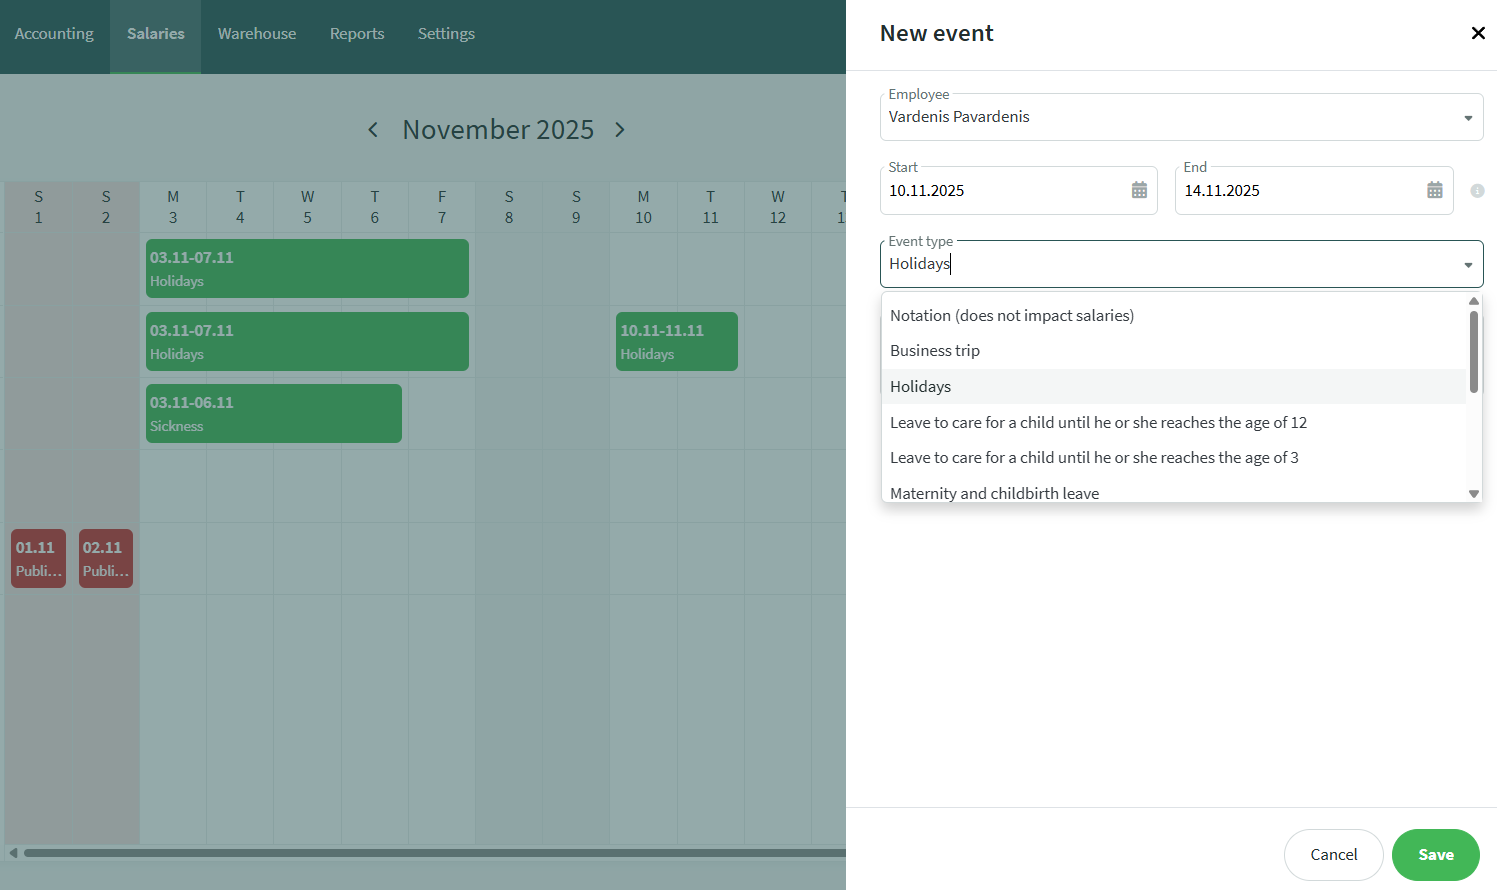The height and width of the screenshot is (890, 1497).
Task: Go to next month after November 2025
Action: 620,130
